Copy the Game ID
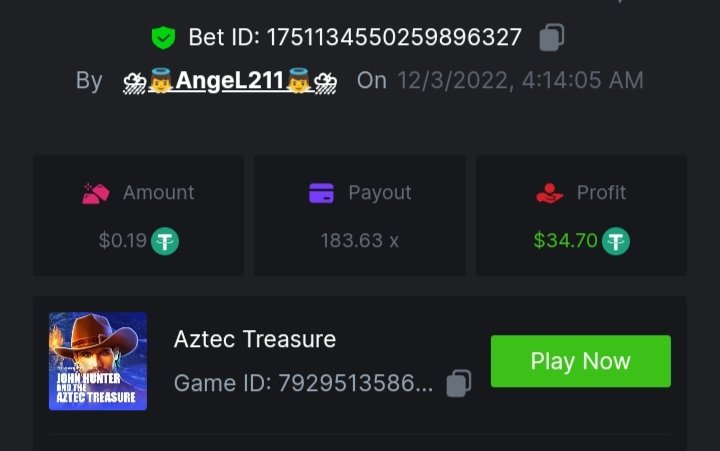Image resolution: width=720 pixels, height=451 pixels. coord(458,383)
